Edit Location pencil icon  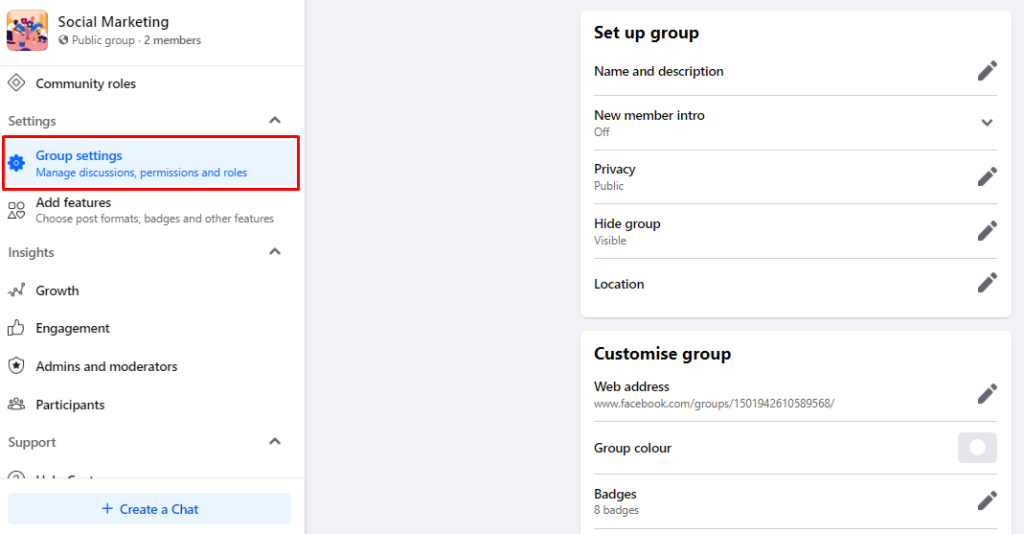pyautogui.click(x=987, y=283)
